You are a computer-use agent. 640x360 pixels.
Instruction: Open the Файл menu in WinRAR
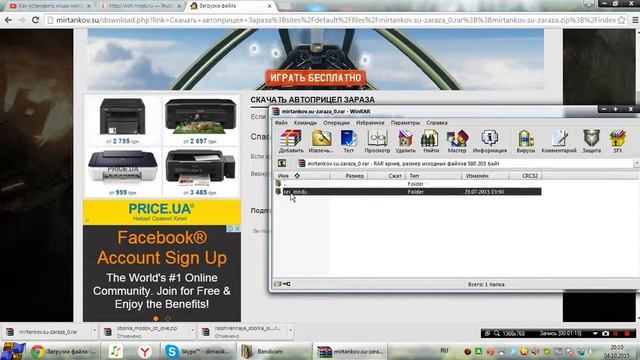pos(281,122)
